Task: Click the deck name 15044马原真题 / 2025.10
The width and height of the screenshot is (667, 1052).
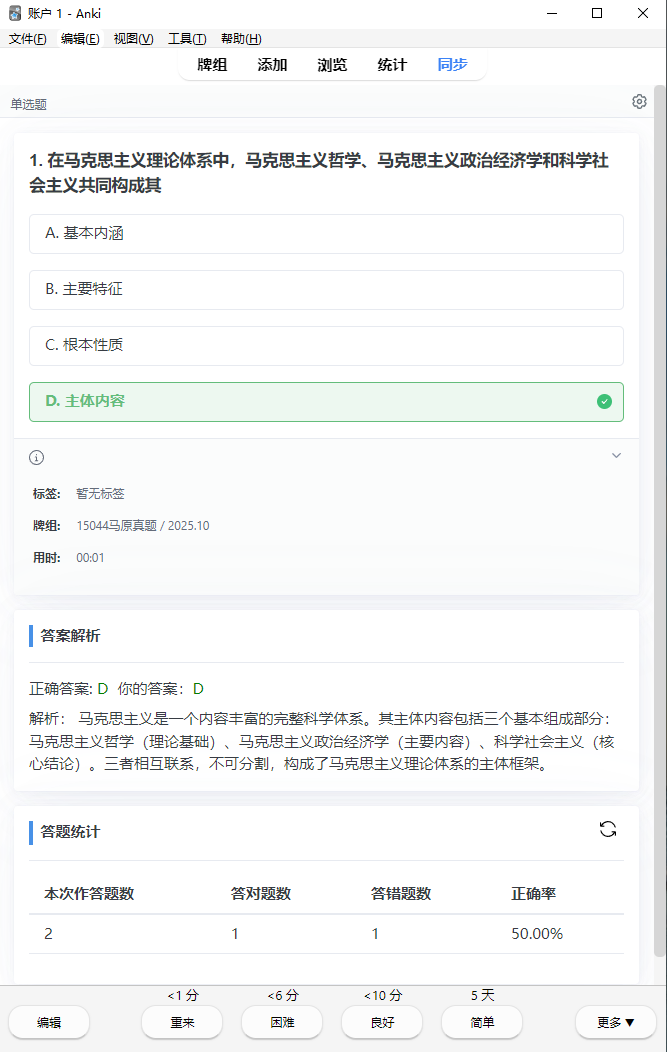Action: [x=143, y=526]
